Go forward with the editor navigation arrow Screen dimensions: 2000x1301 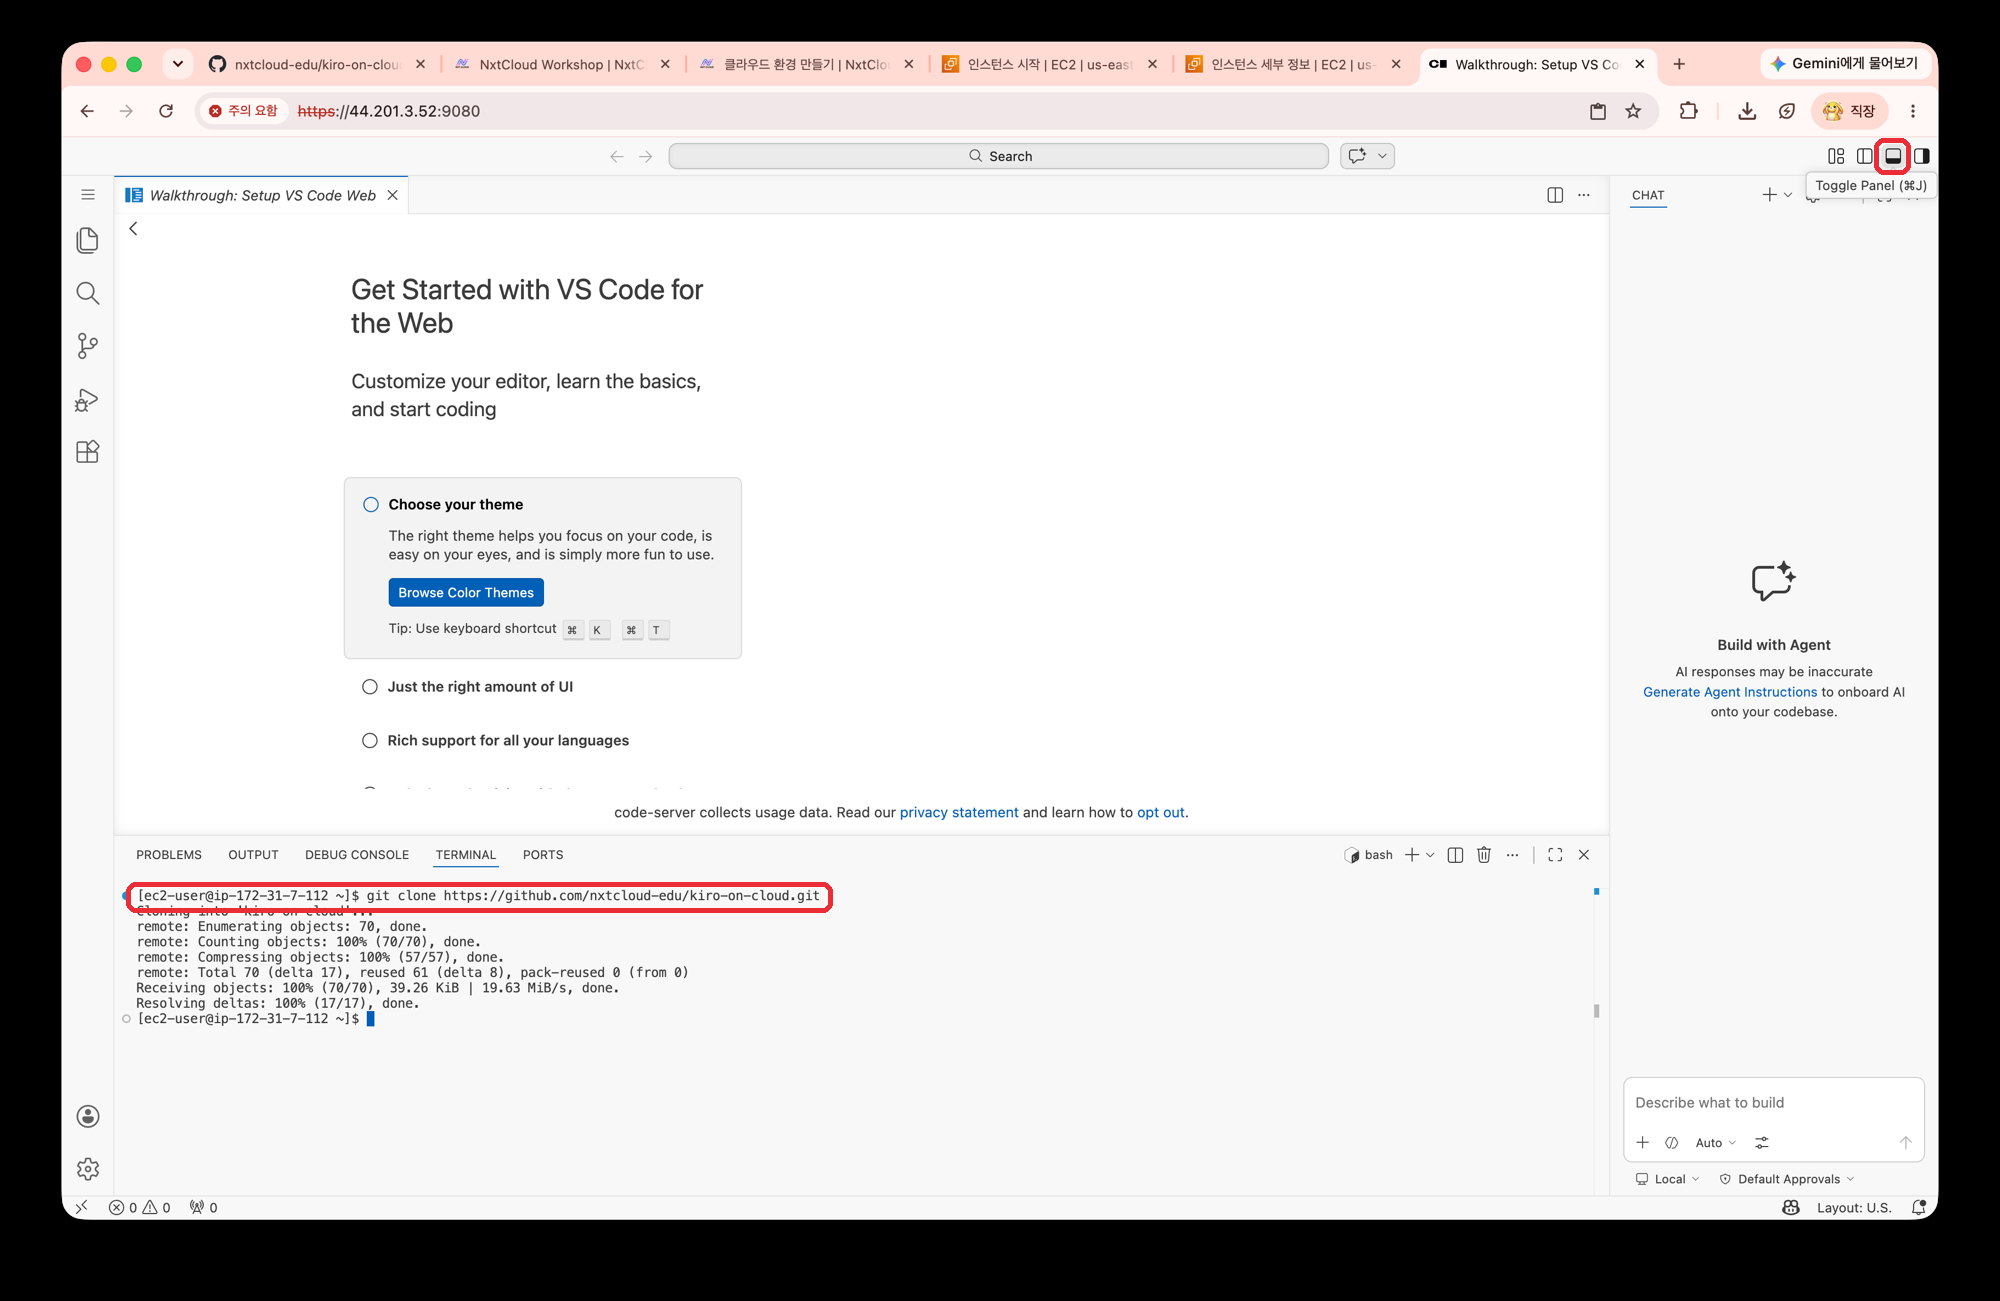(646, 156)
